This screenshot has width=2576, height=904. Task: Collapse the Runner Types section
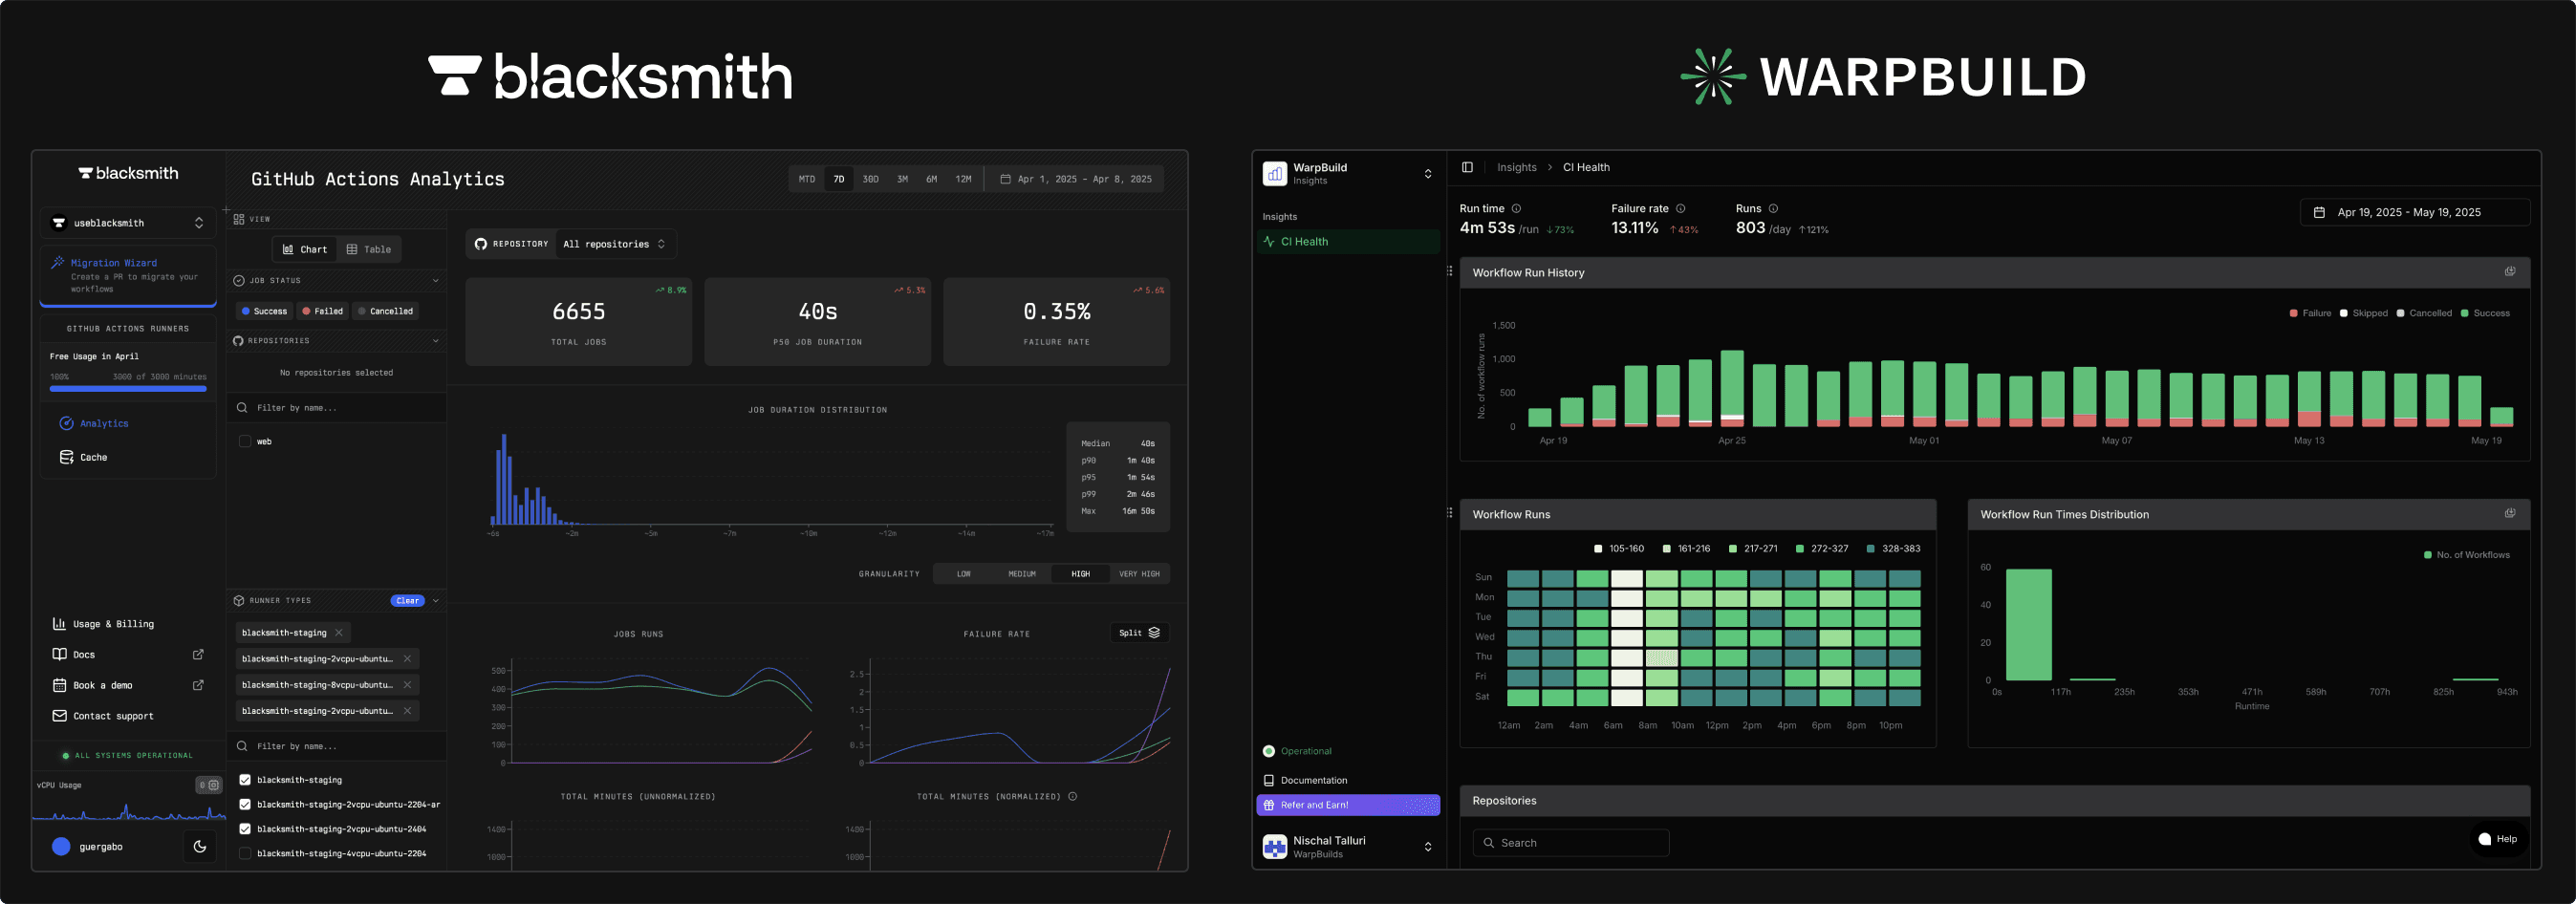tap(437, 601)
